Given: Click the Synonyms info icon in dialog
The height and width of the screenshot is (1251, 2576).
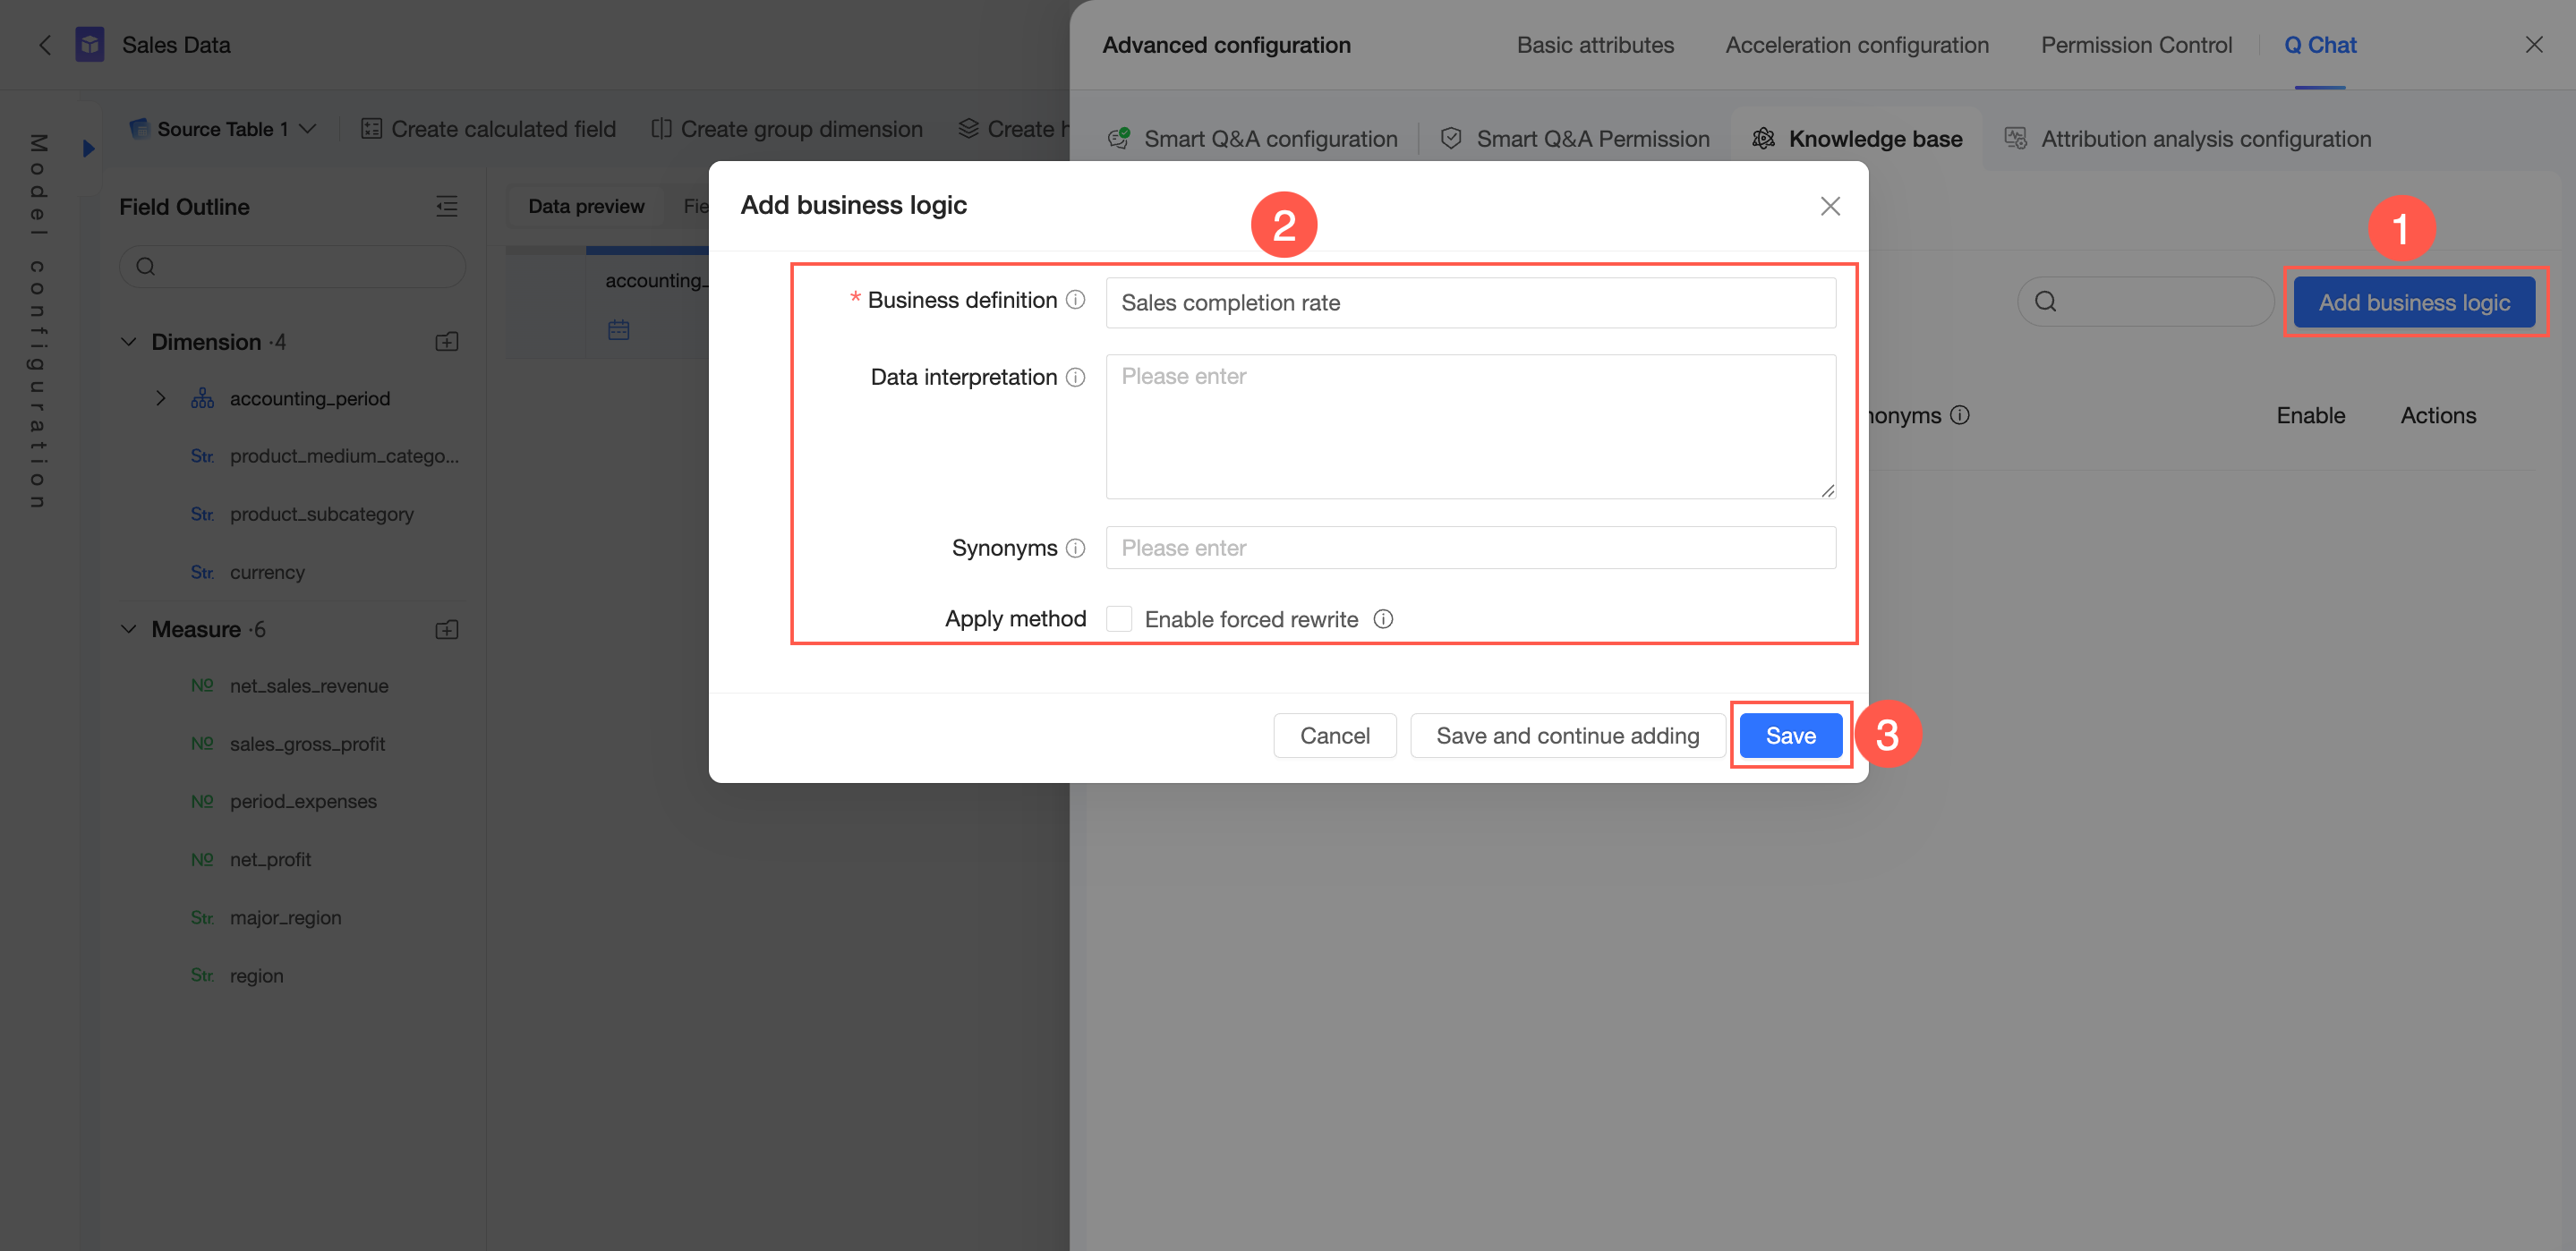Looking at the screenshot, I should tap(1075, 548).
